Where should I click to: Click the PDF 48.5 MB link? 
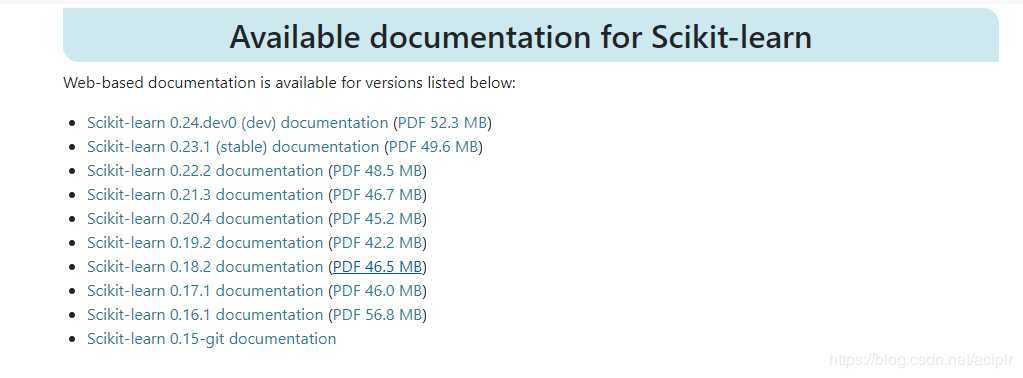378,171
